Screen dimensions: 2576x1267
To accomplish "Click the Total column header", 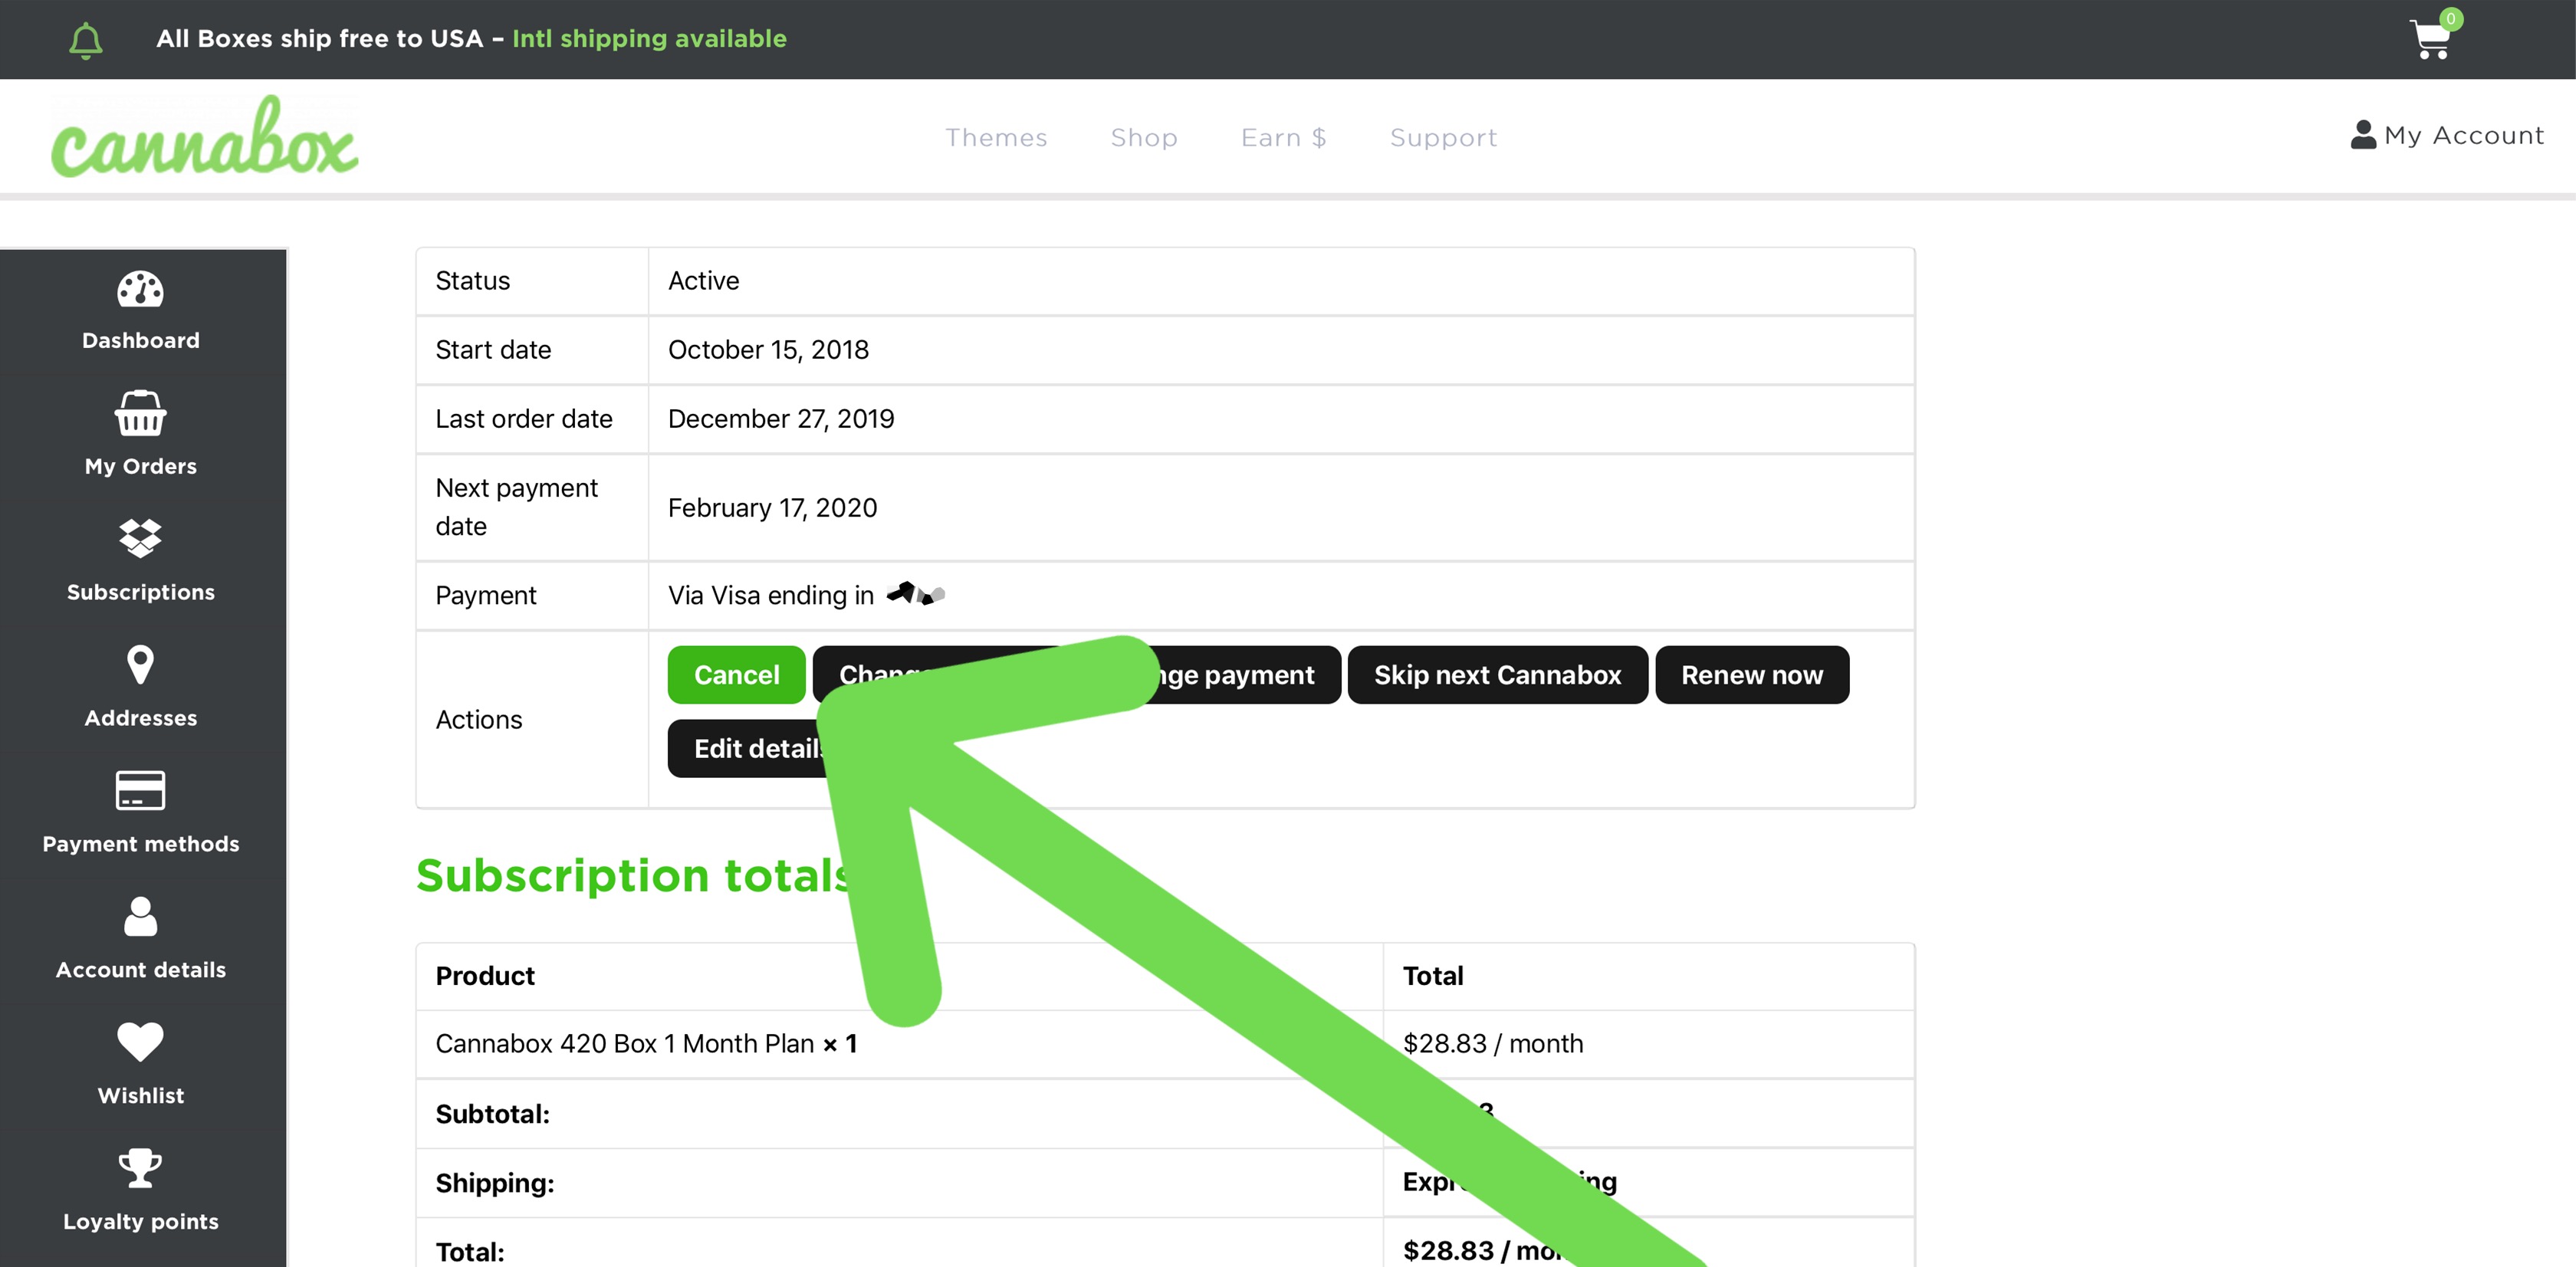I will (x=1432, y=976).
